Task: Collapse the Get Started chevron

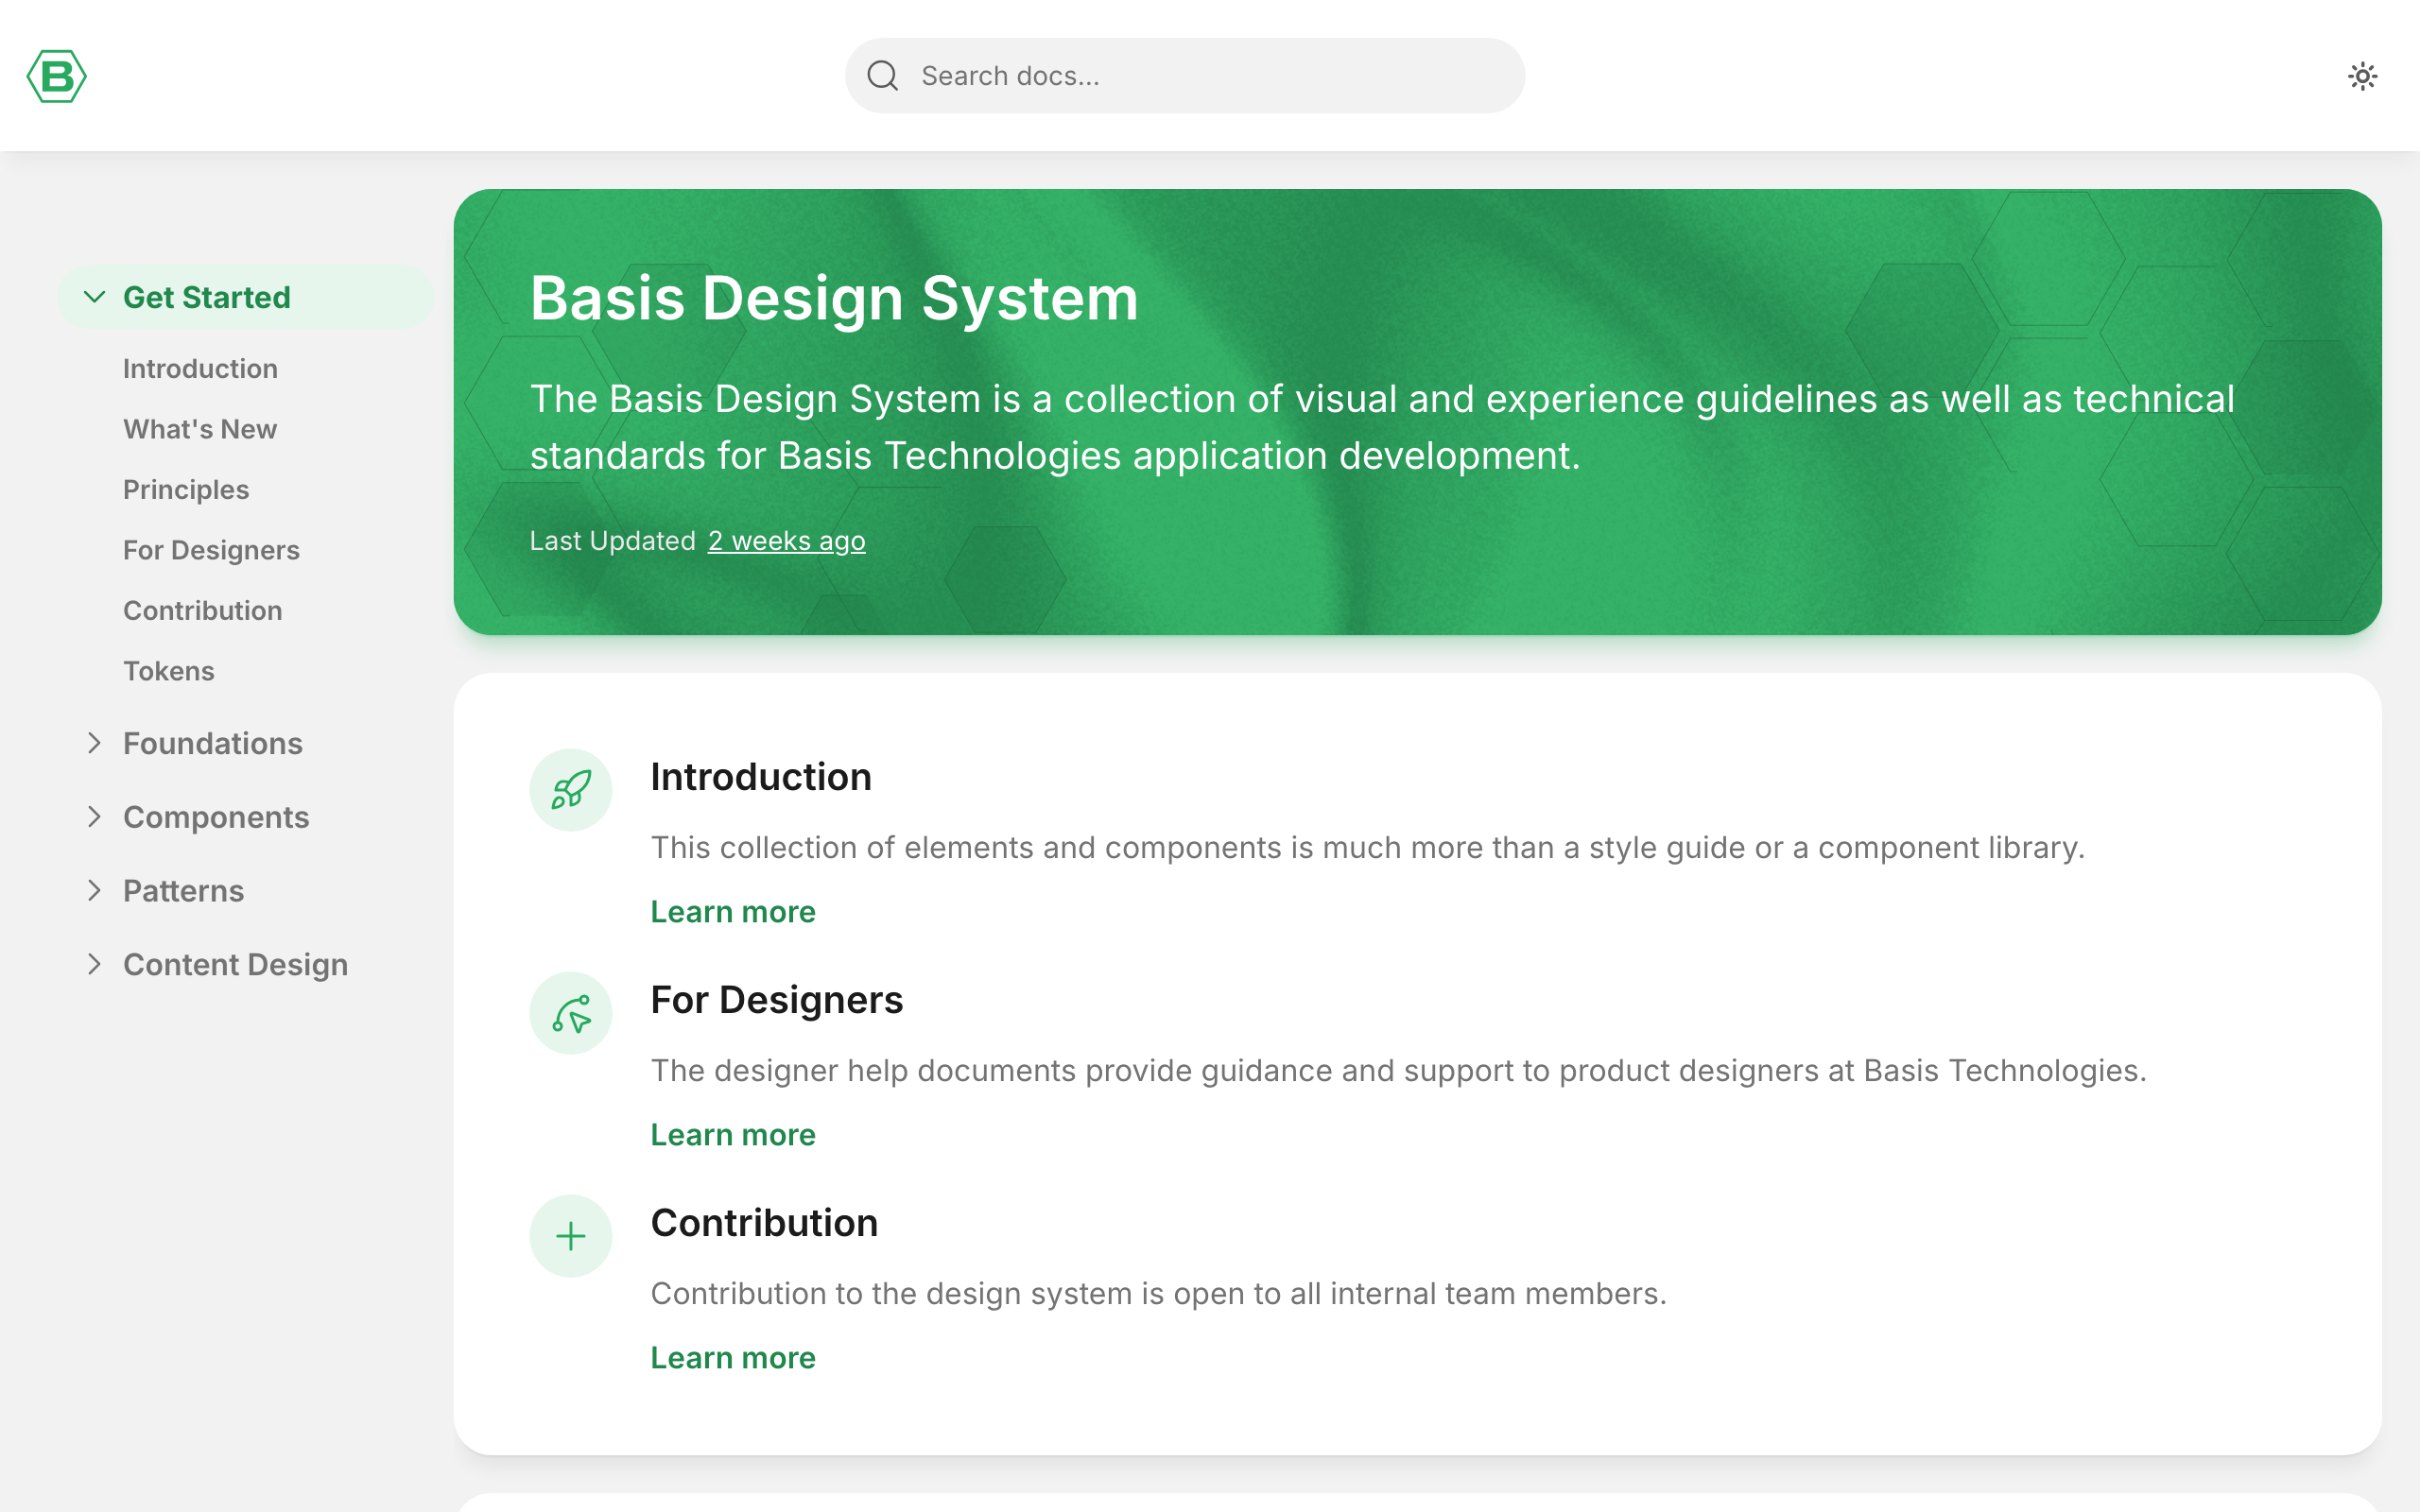Action: pyautogui.click(x=94, y=297)
